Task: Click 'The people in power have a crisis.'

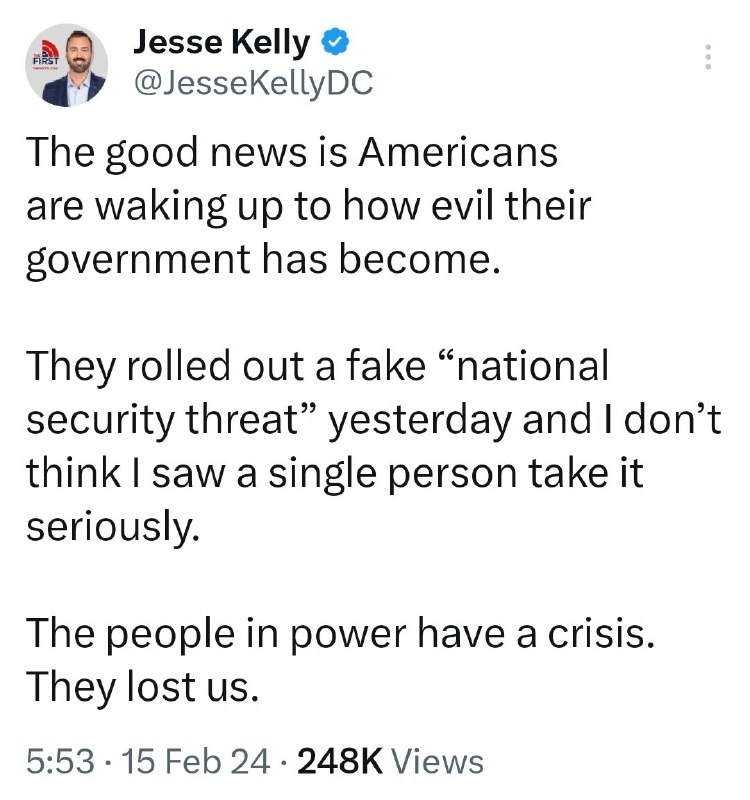Action: coord(340,635)
